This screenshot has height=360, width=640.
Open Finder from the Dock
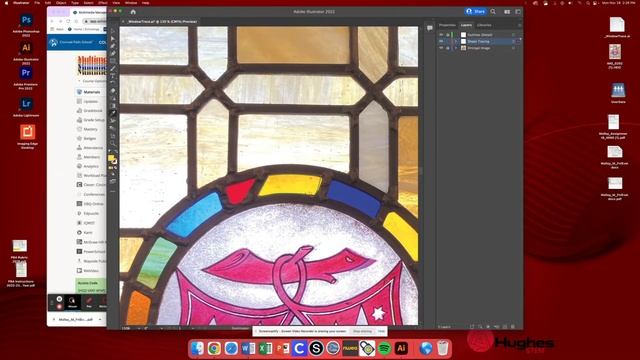[x=197, y=348]
